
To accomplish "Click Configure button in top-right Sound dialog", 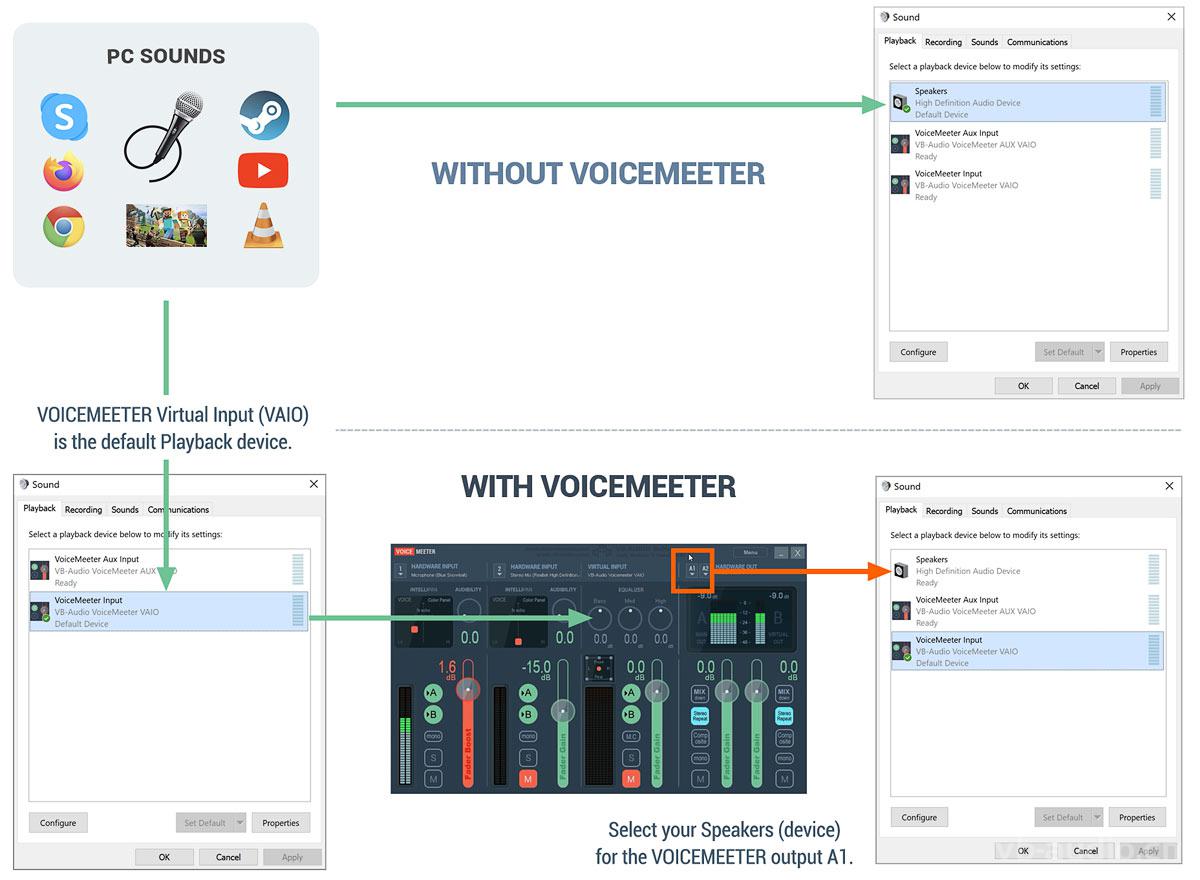I will pyautogui.click(x=918, y=352).
